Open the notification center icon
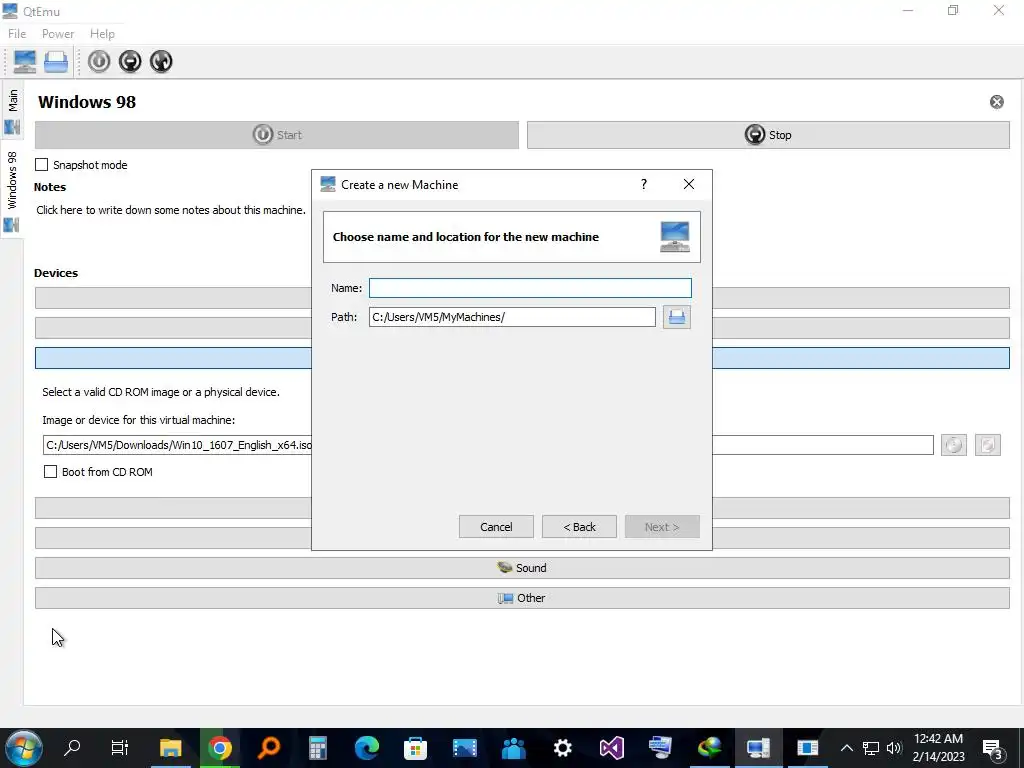 993,749
